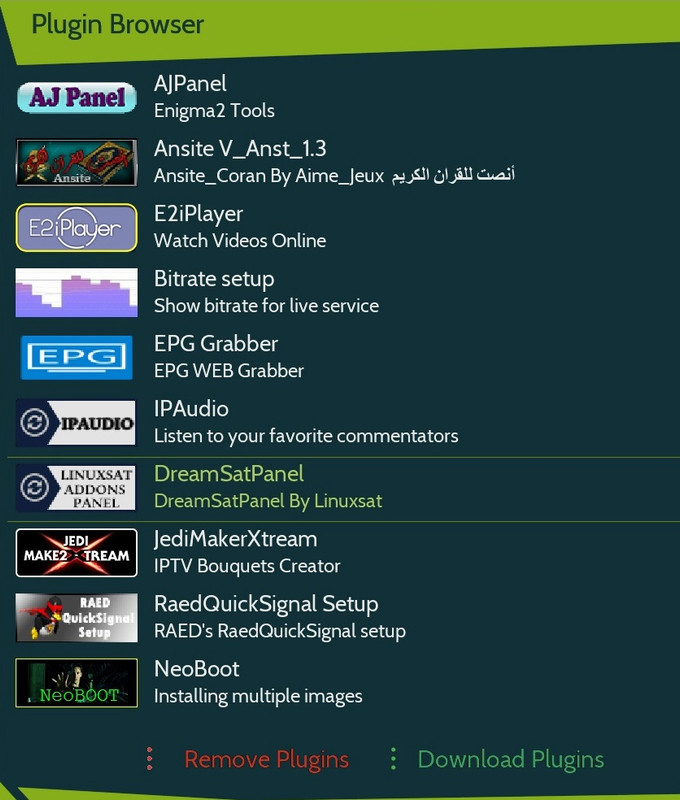Click Listen to your favorite commentators text
Image resolution: width=680 pixels, height=800 pixels.
coord(306,436)
